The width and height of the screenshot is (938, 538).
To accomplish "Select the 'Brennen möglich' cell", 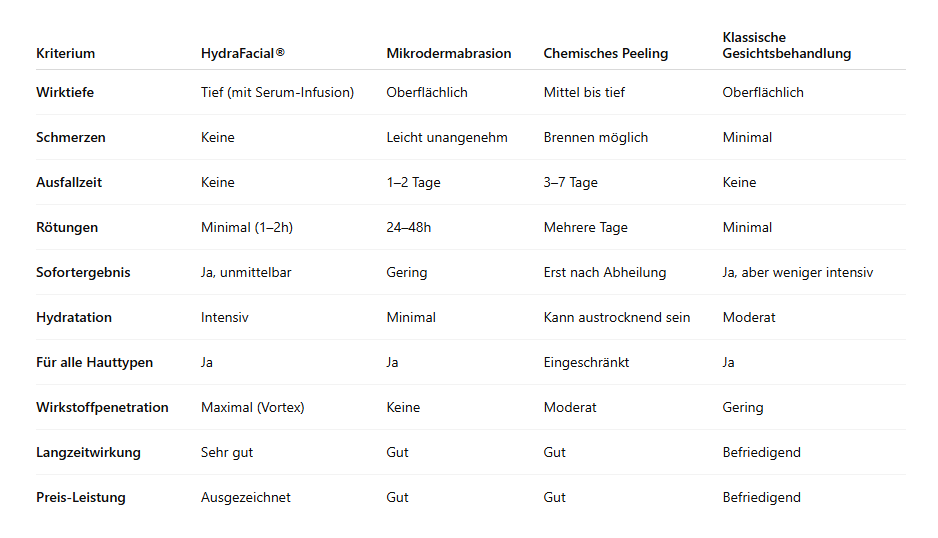I will pyautogui.click(x=595, y=137).
